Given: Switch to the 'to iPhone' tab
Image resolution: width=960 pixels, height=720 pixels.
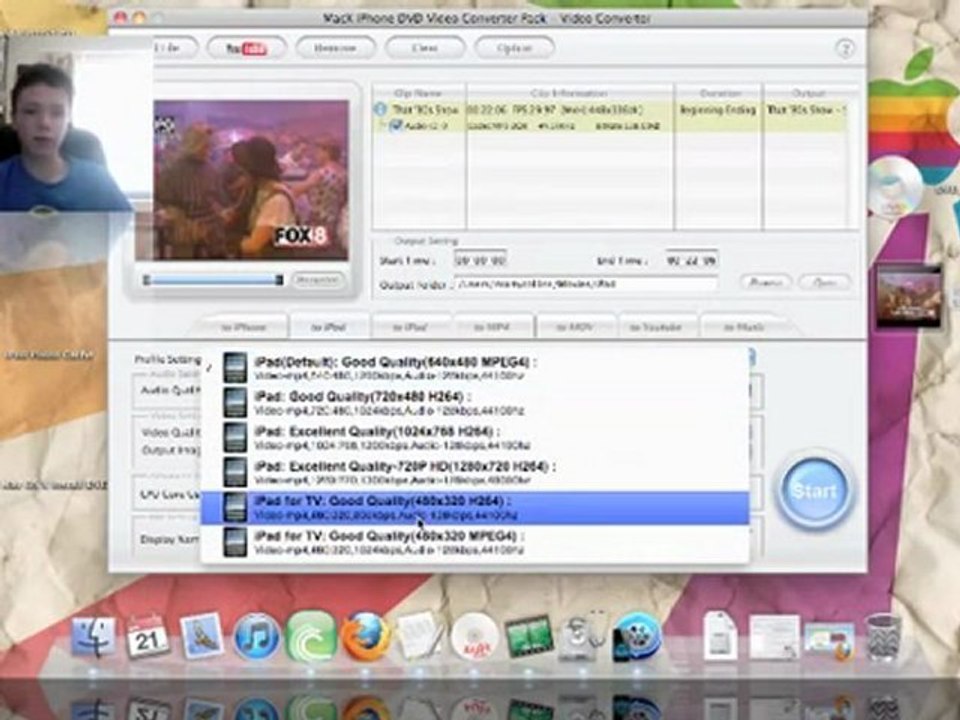Looking at the screenshot, I should click(x=243, y=327).
